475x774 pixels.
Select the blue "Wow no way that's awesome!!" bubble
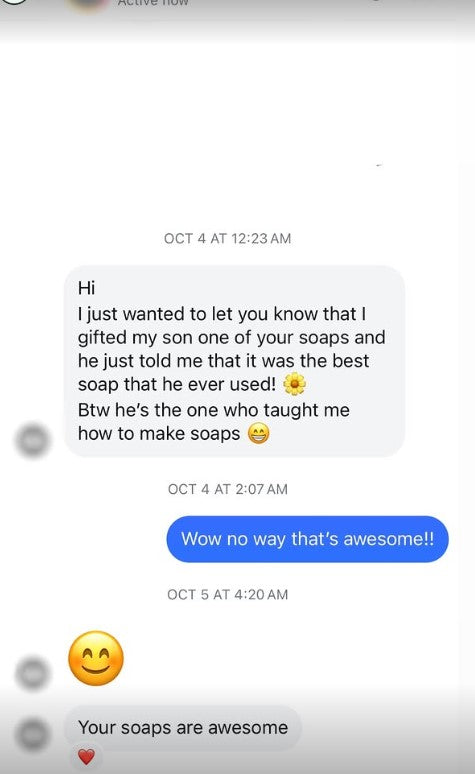pyautogui.click(x=308, y=539)
